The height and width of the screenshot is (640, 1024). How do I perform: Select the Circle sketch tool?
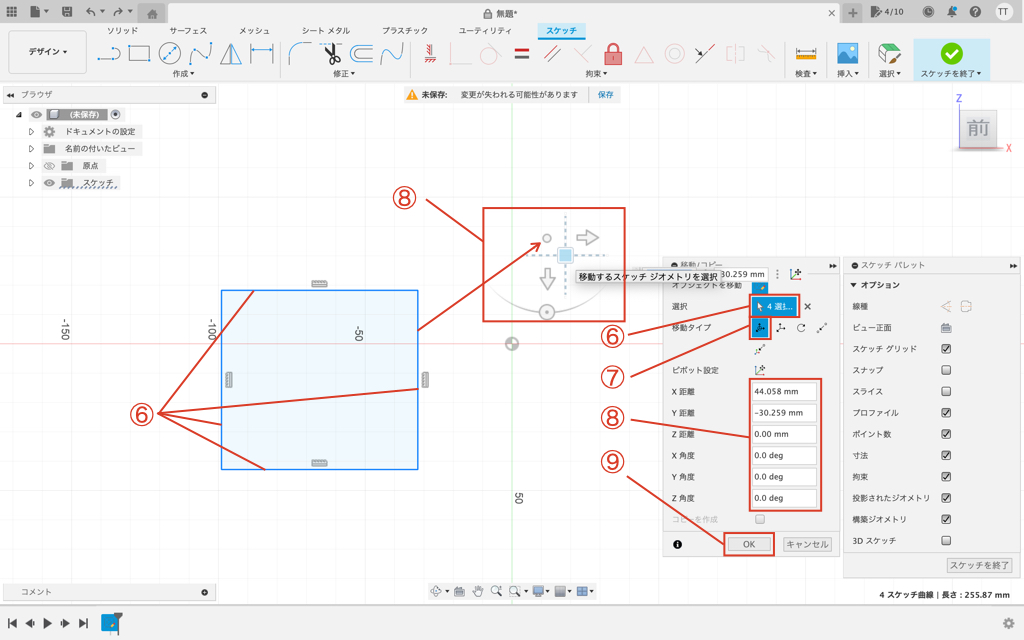click(x=170, y=54)
